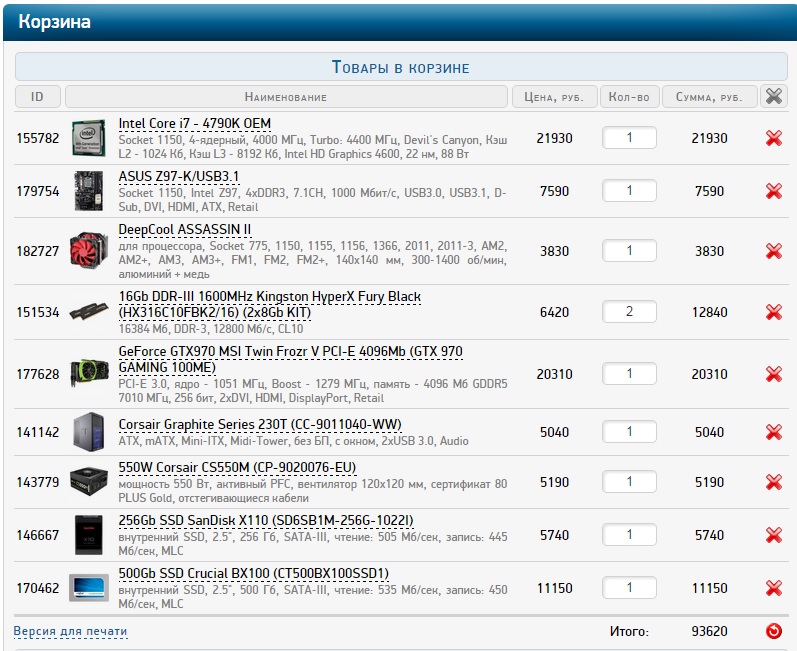Click the red recalculate total icon
This screenshot has width=797, height=651.
pos(774,631)
